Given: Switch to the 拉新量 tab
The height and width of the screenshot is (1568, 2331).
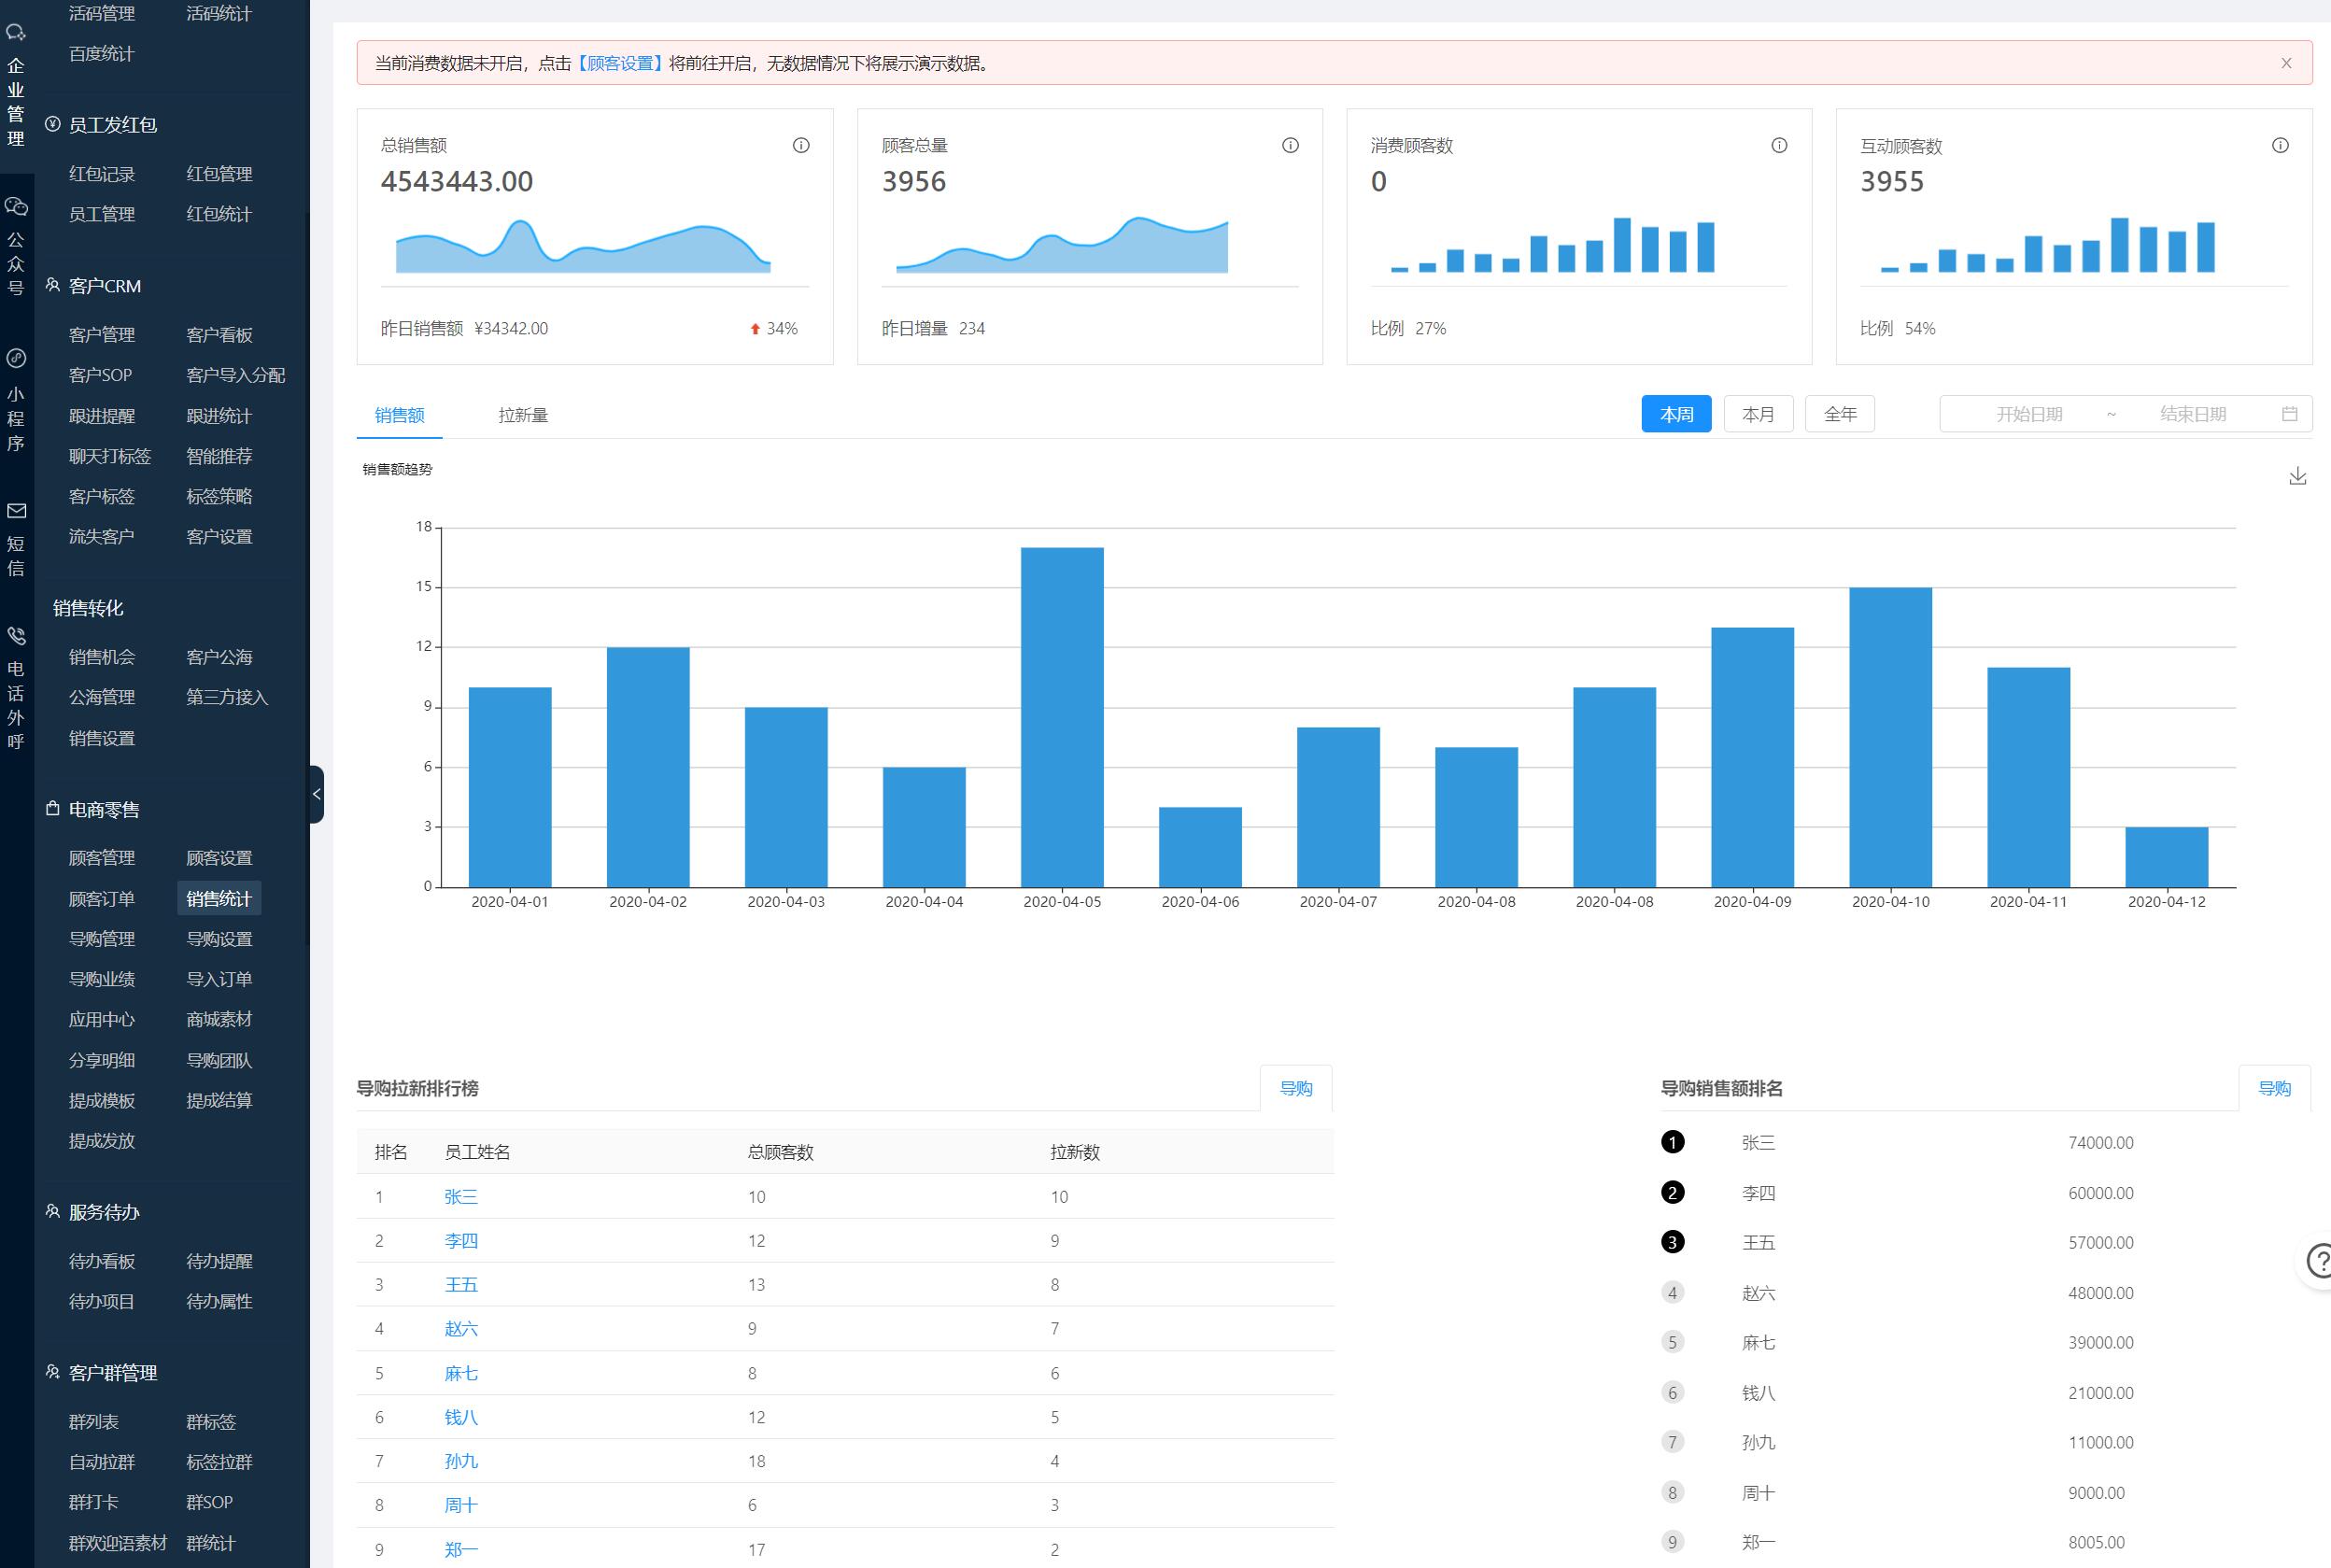Looking at the screenshot, I should coord(523,415).
